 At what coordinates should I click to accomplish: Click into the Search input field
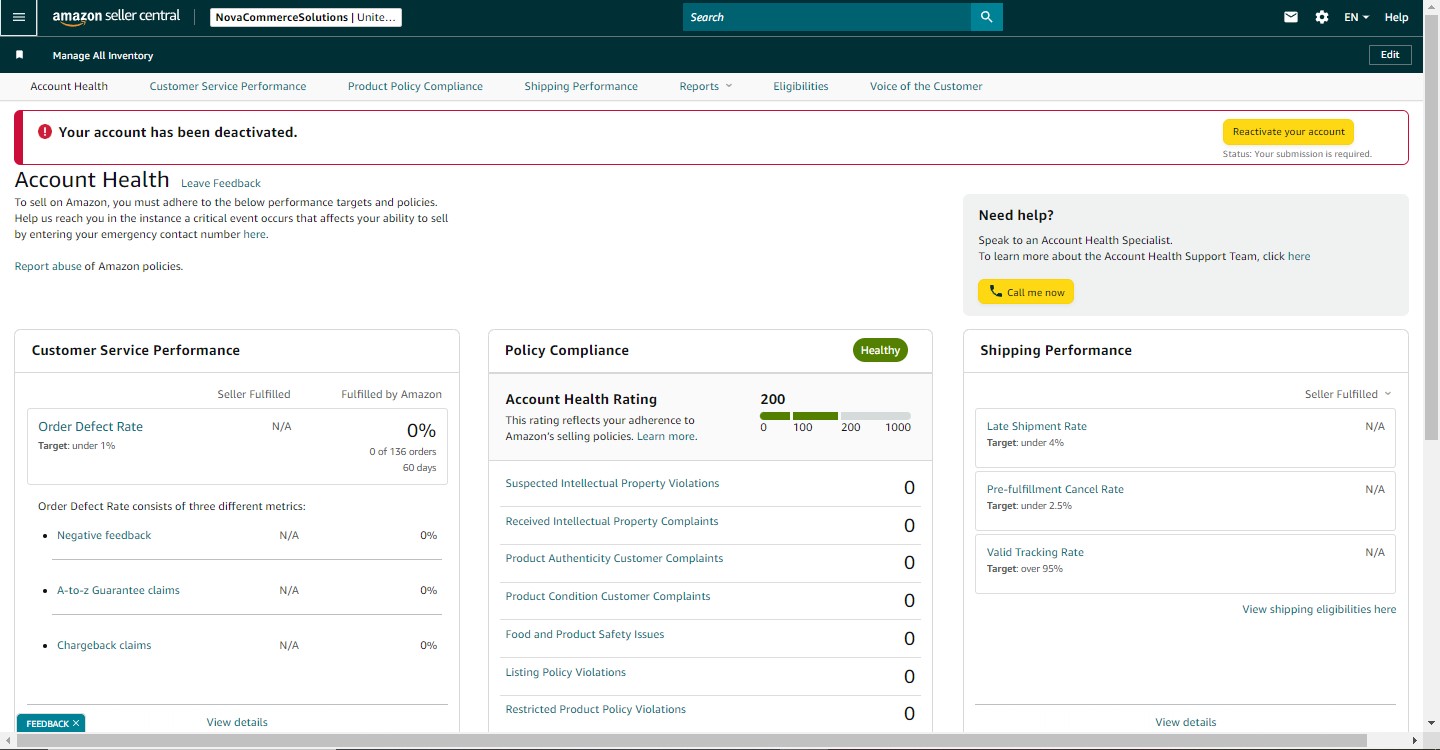click(827, 17)
